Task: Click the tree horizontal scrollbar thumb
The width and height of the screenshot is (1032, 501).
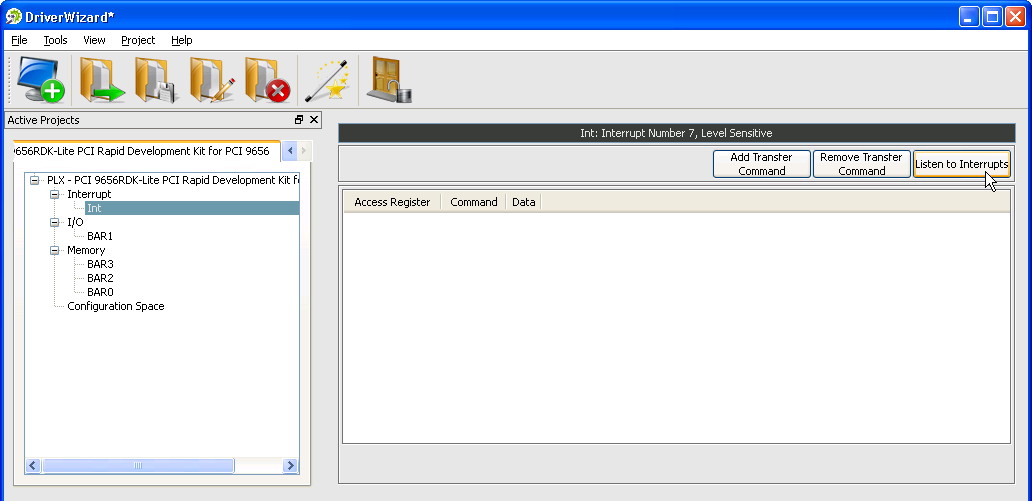Action: 138,465
